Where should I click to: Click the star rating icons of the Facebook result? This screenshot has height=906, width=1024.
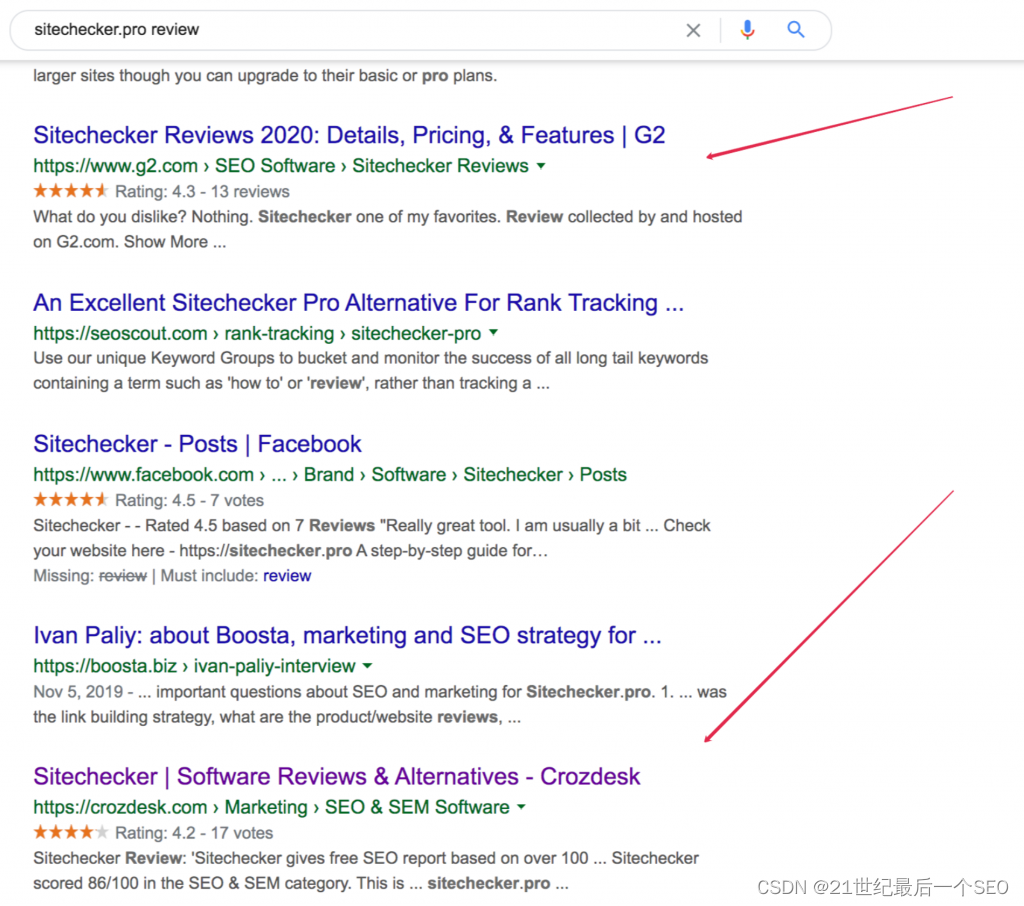[71, 500]
